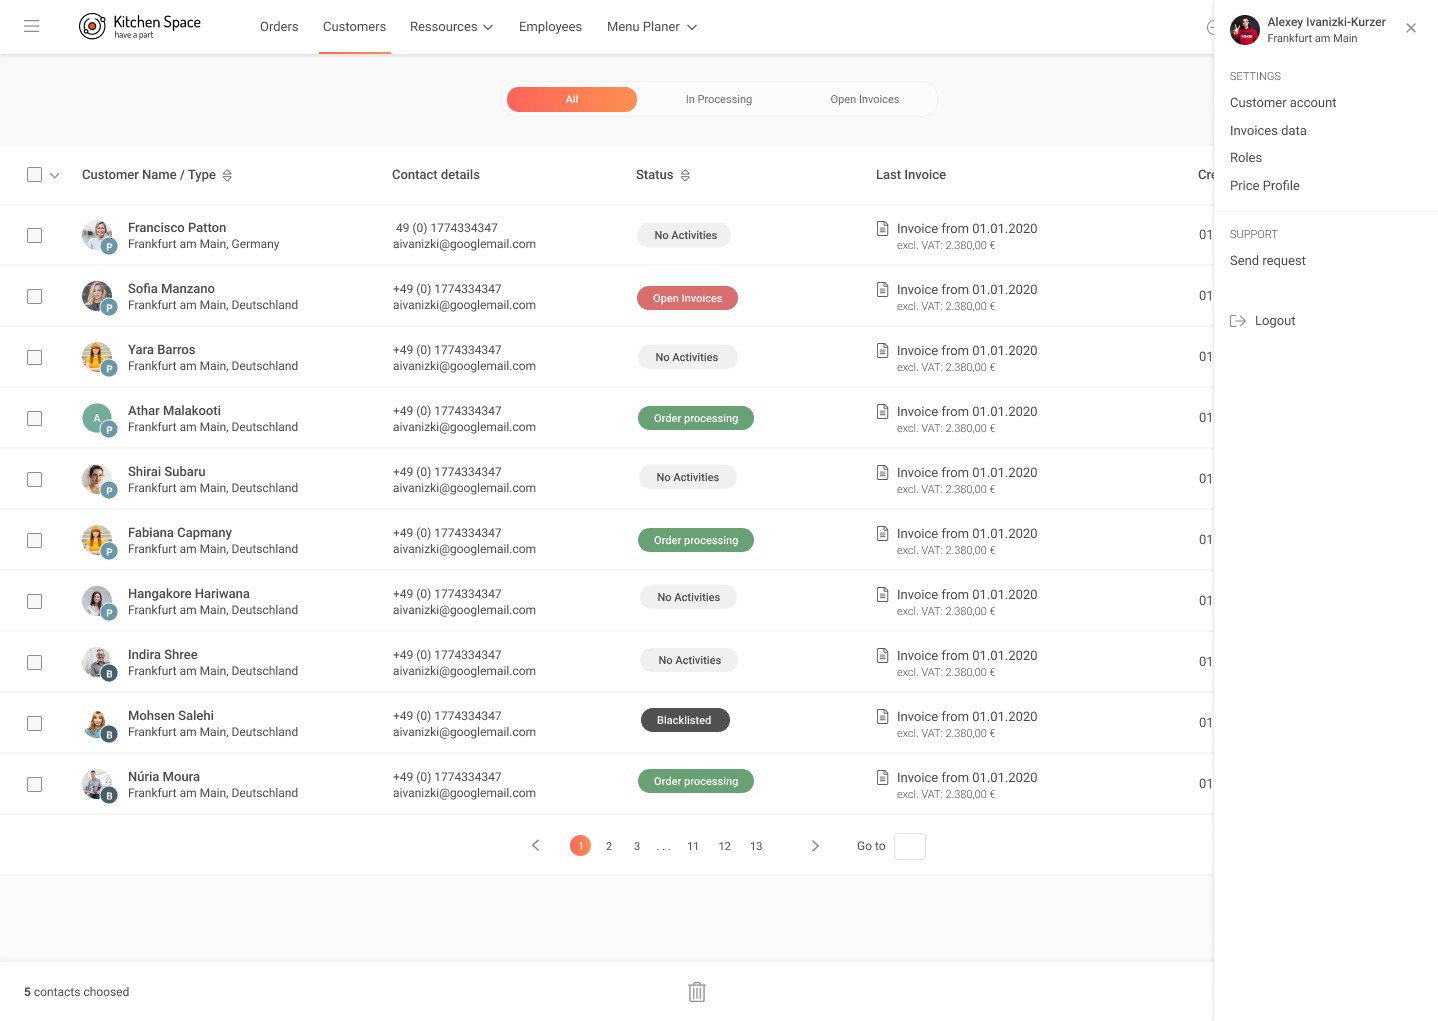This screenshot has width=1438, height=1021.
Task: Toggle the select-all header checkbox
Action: 35,175
